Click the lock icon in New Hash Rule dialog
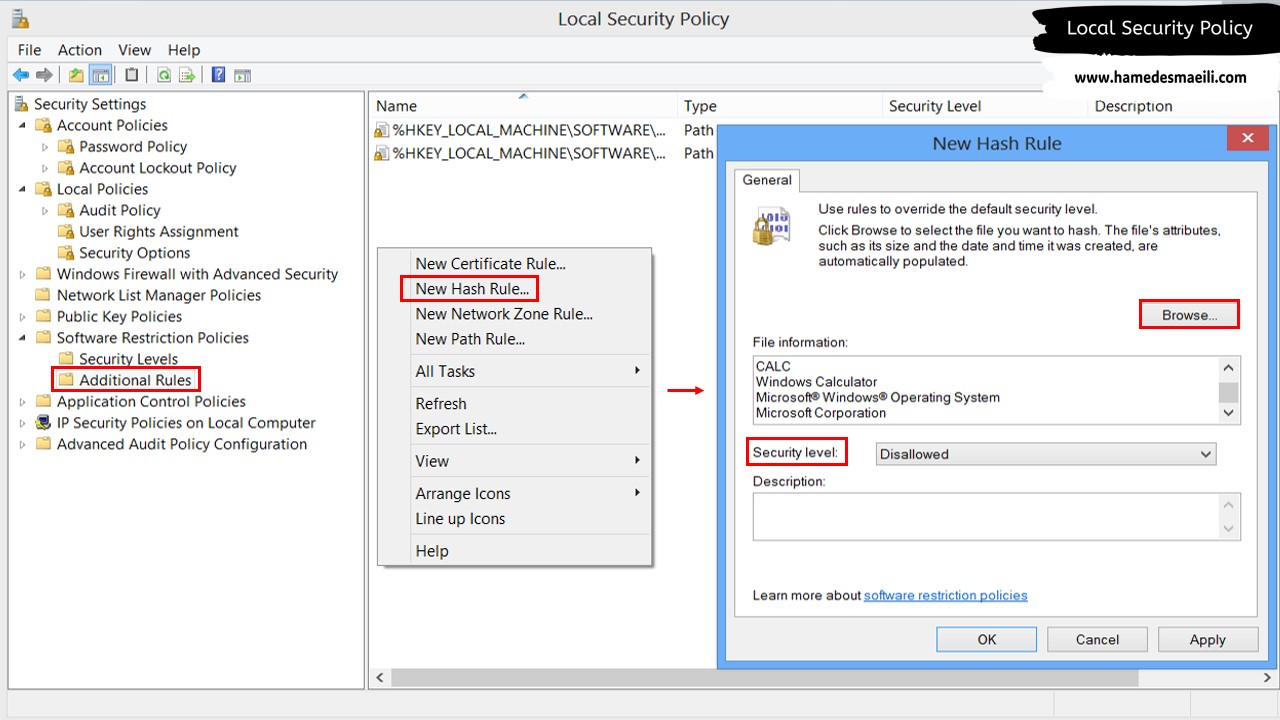This screenshot has width=1280, height=720. 771,227
